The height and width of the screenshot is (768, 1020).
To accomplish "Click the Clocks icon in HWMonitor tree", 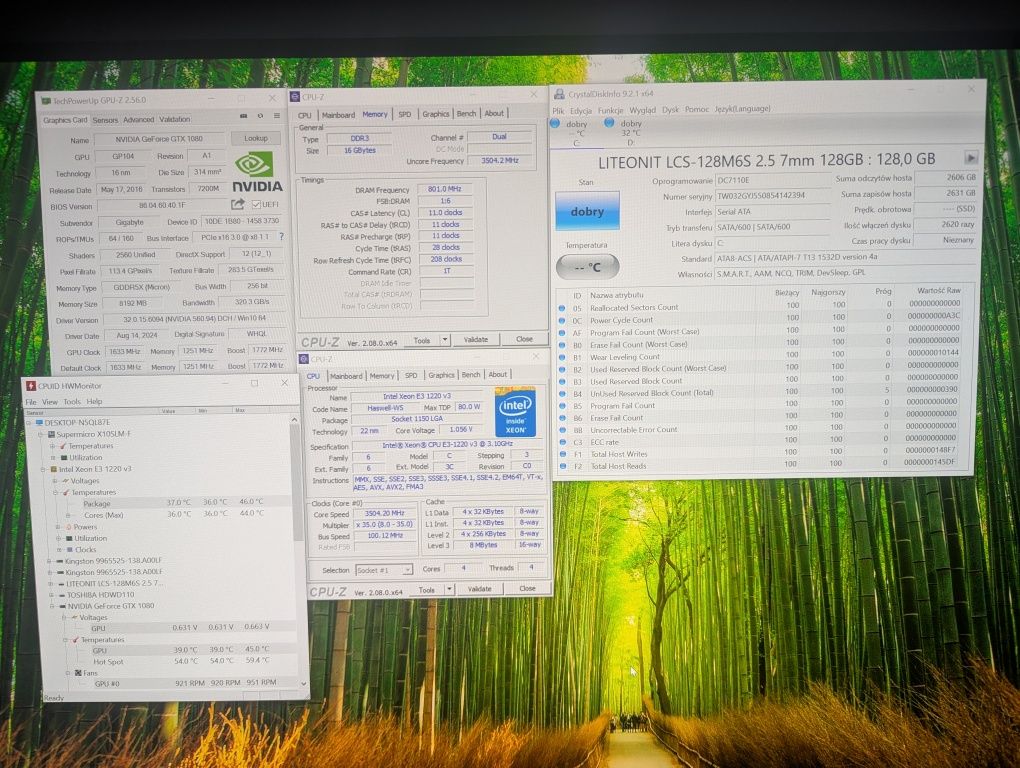I will point(69,550).
